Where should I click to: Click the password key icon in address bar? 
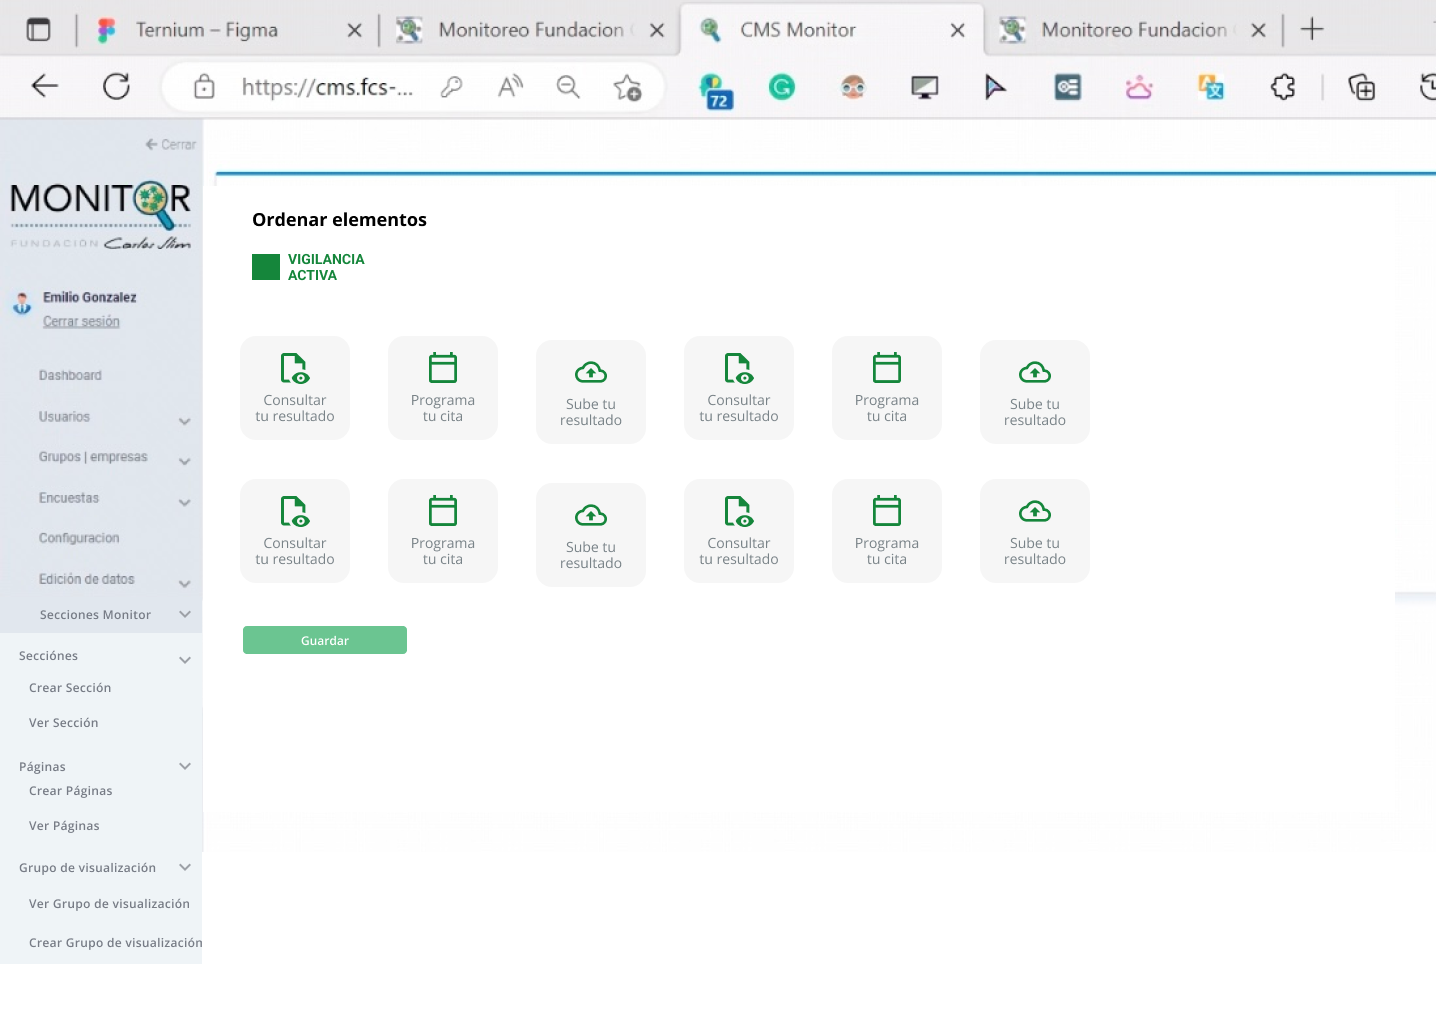pyautogui.click(x=452, y=88)
